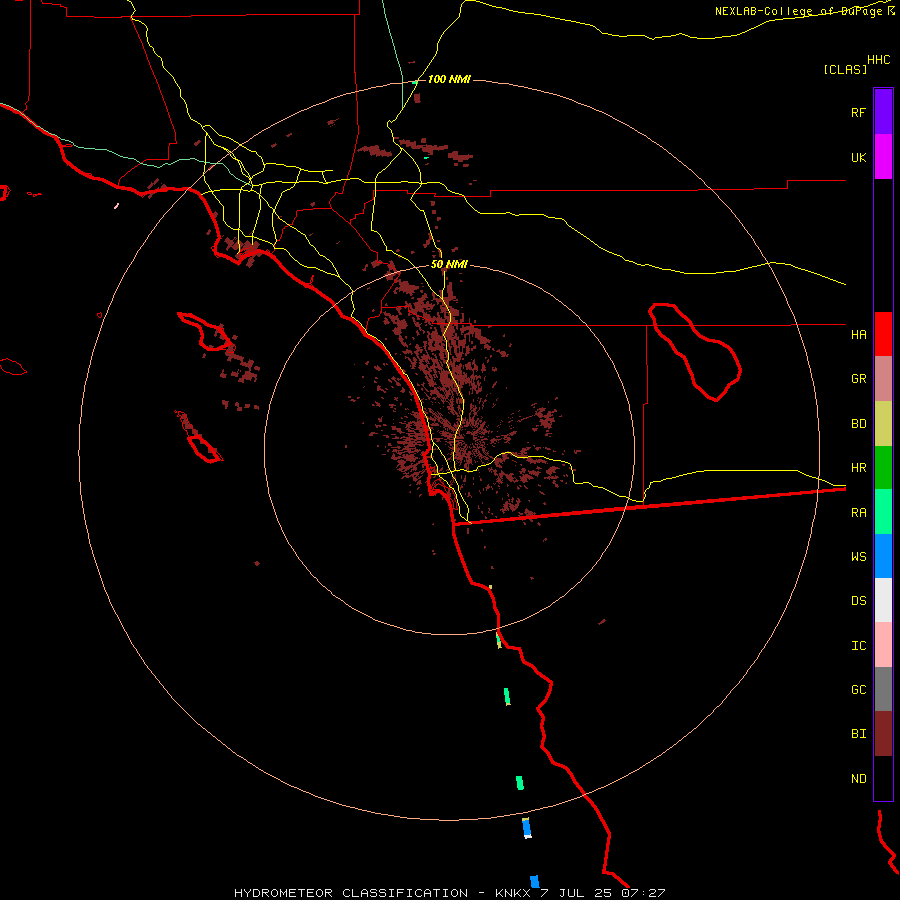Click the HA legend label
This screenshot has height=900, width=900.
coord(858,334)
